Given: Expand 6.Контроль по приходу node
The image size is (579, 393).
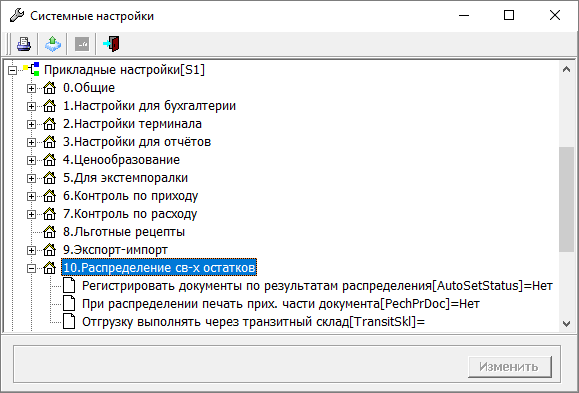Looking at the screenshot, I should (31, 196).
